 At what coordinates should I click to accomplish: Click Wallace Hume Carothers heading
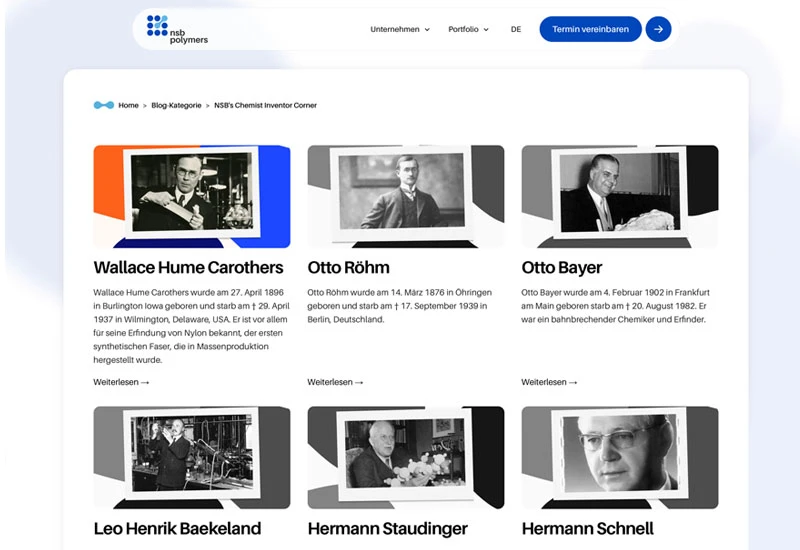(x=188, y=267)
